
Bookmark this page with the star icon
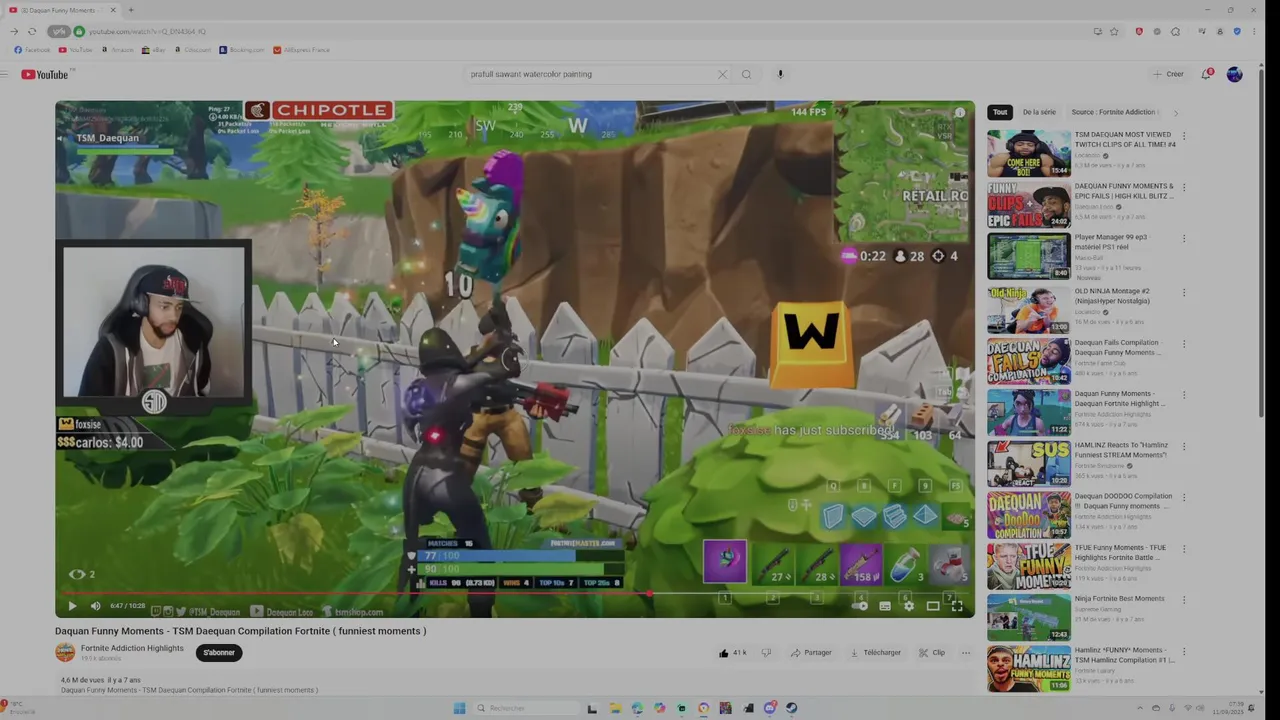(x=1114, y=31)
